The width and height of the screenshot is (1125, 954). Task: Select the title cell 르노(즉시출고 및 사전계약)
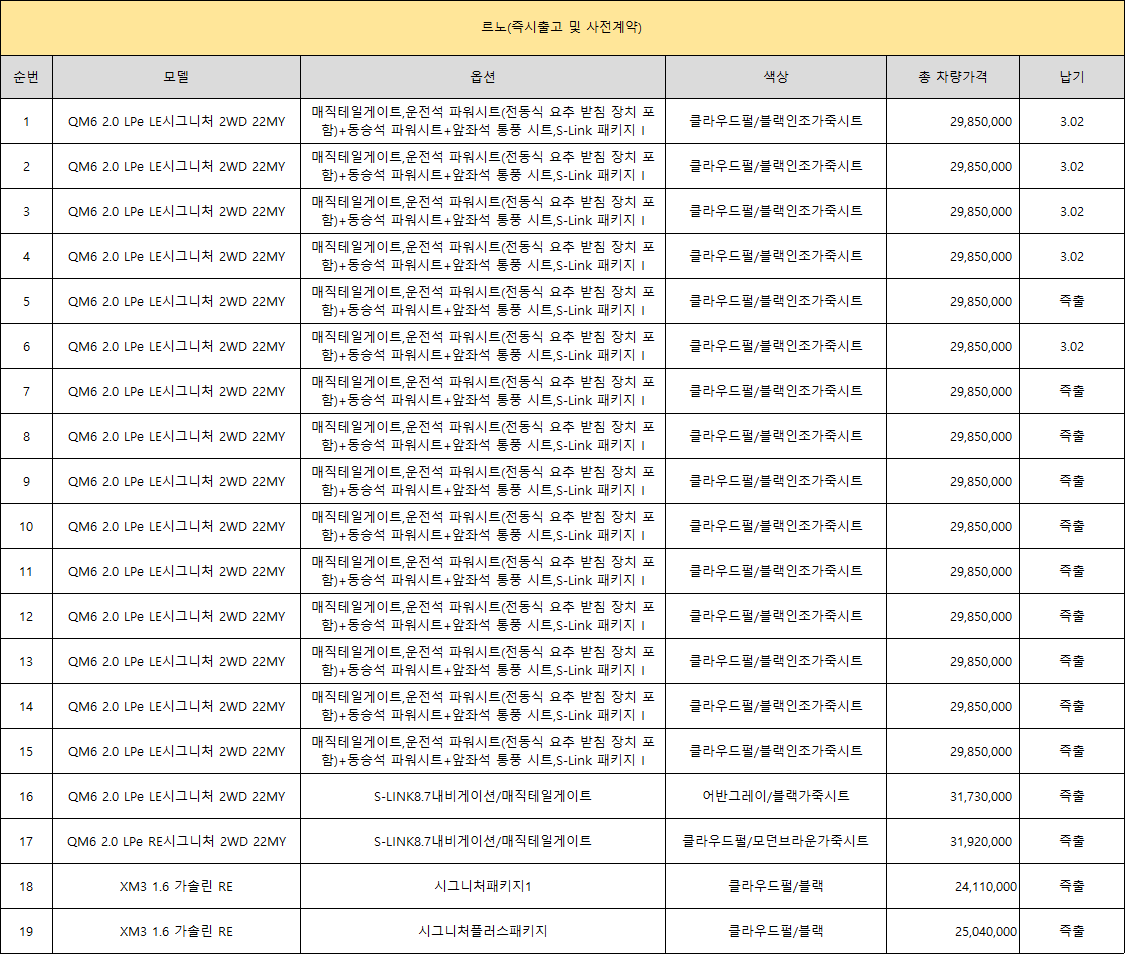[562, 27]
